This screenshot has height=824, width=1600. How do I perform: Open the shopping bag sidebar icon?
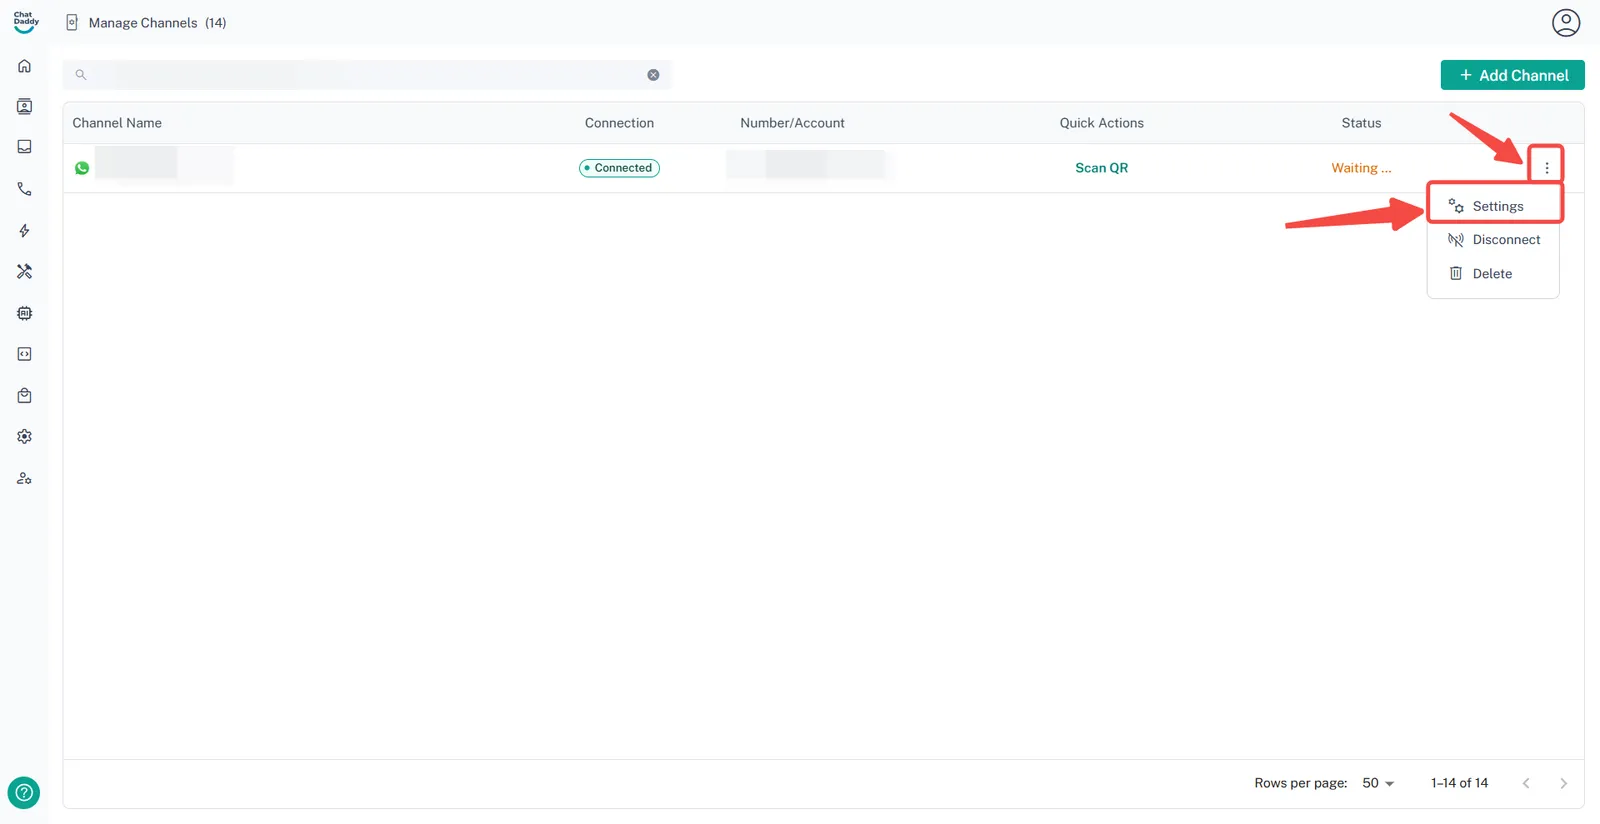pos(24,396)
